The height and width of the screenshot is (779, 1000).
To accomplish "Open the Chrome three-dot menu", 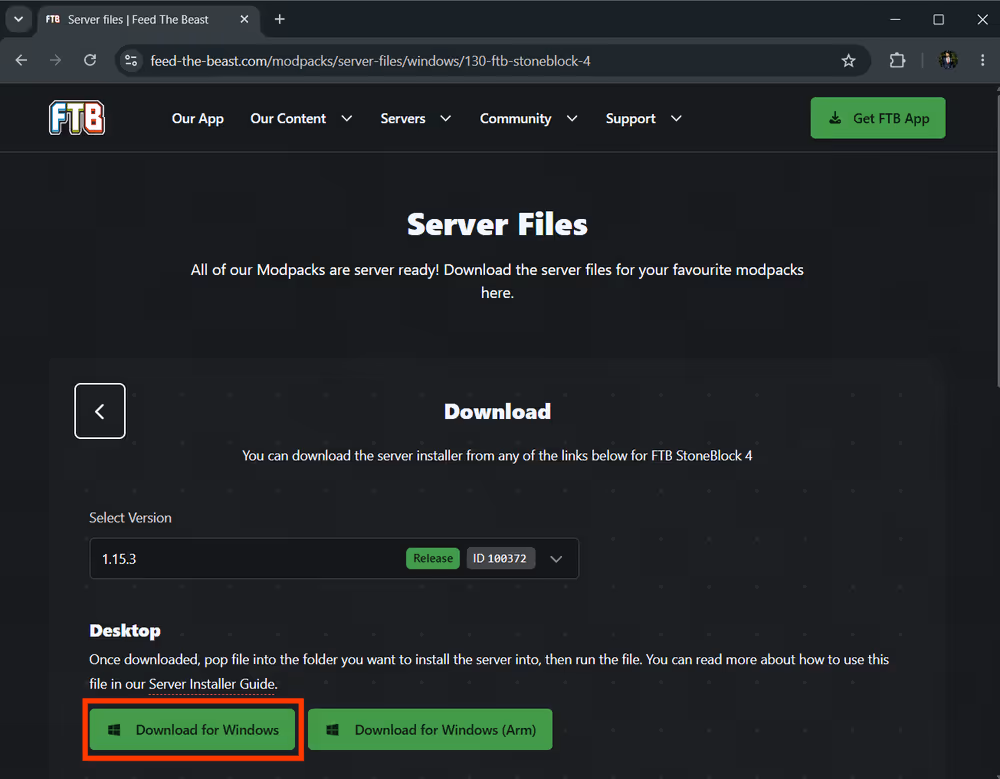I will [x=982, y=61].
